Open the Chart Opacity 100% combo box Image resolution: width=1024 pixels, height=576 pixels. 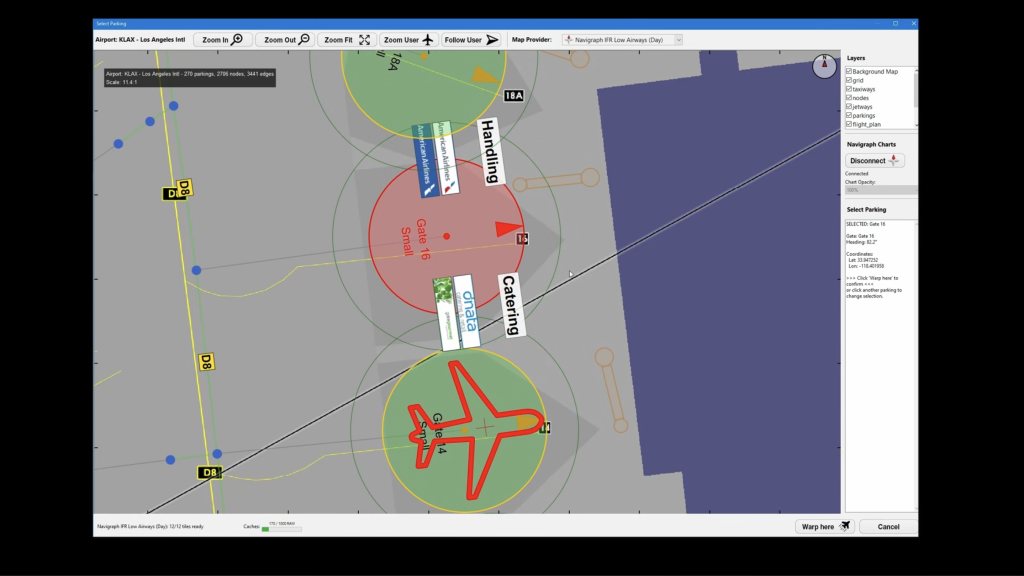880,190
